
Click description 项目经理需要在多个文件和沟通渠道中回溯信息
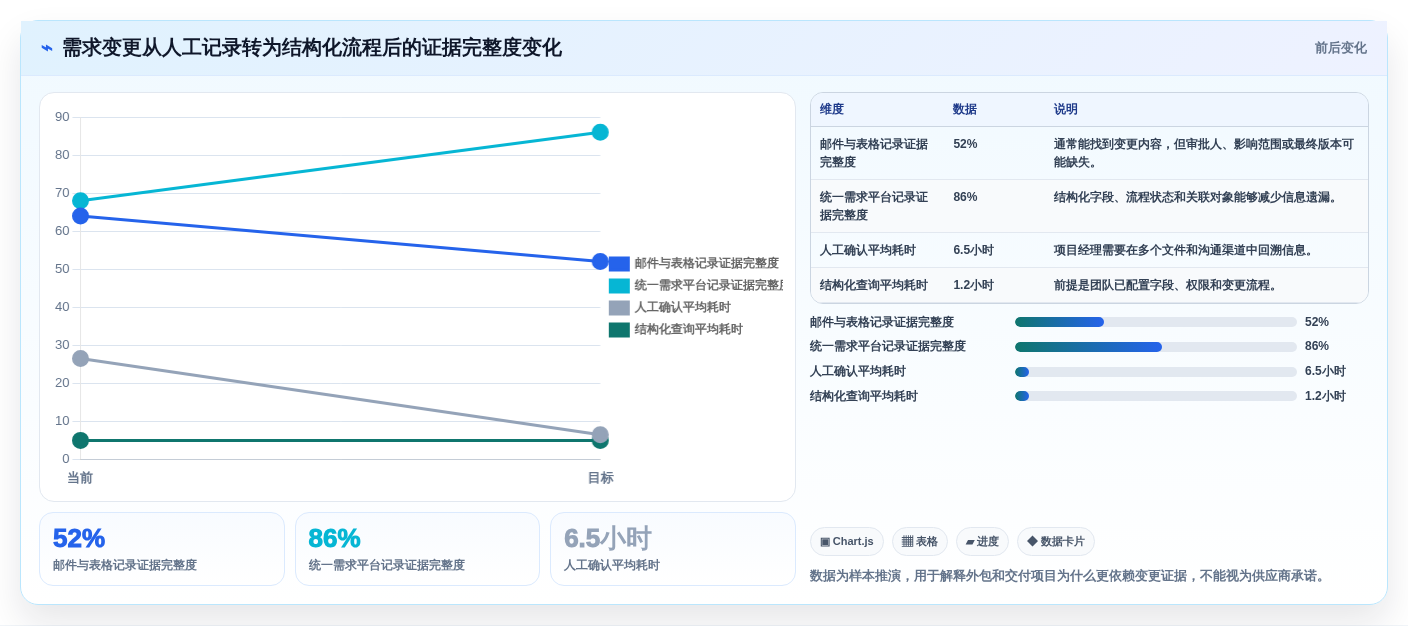click(1185, 250)
